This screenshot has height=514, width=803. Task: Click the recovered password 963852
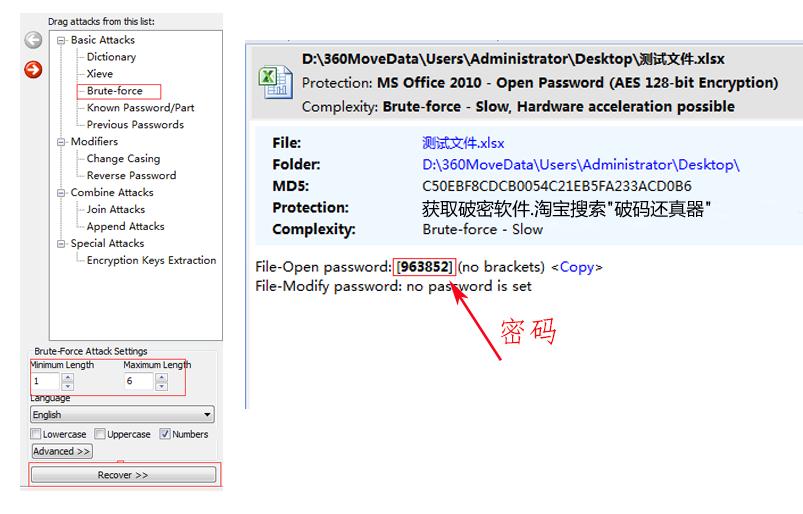[425, 267]
